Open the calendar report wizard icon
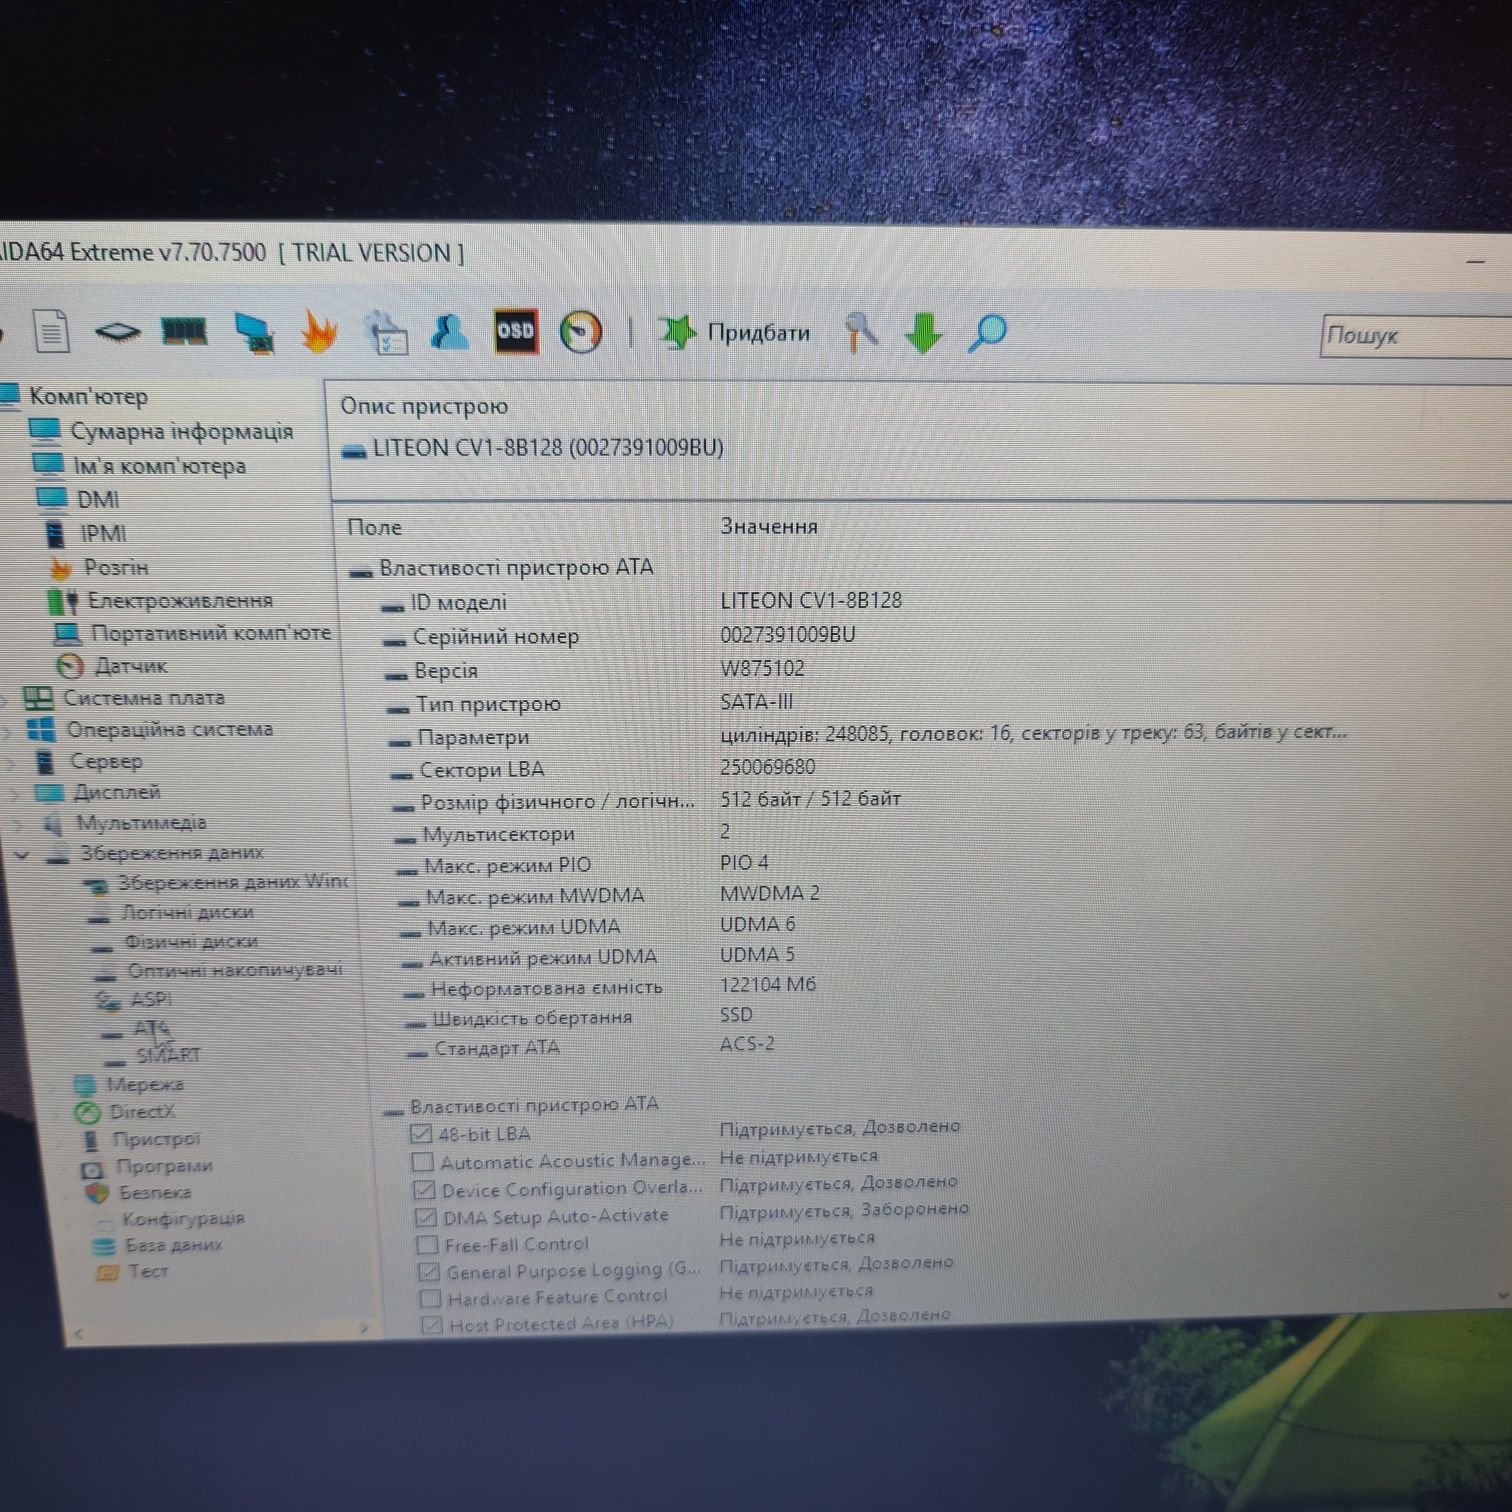This screenshot has width=1512, height=1512. (x=386, y=332)
